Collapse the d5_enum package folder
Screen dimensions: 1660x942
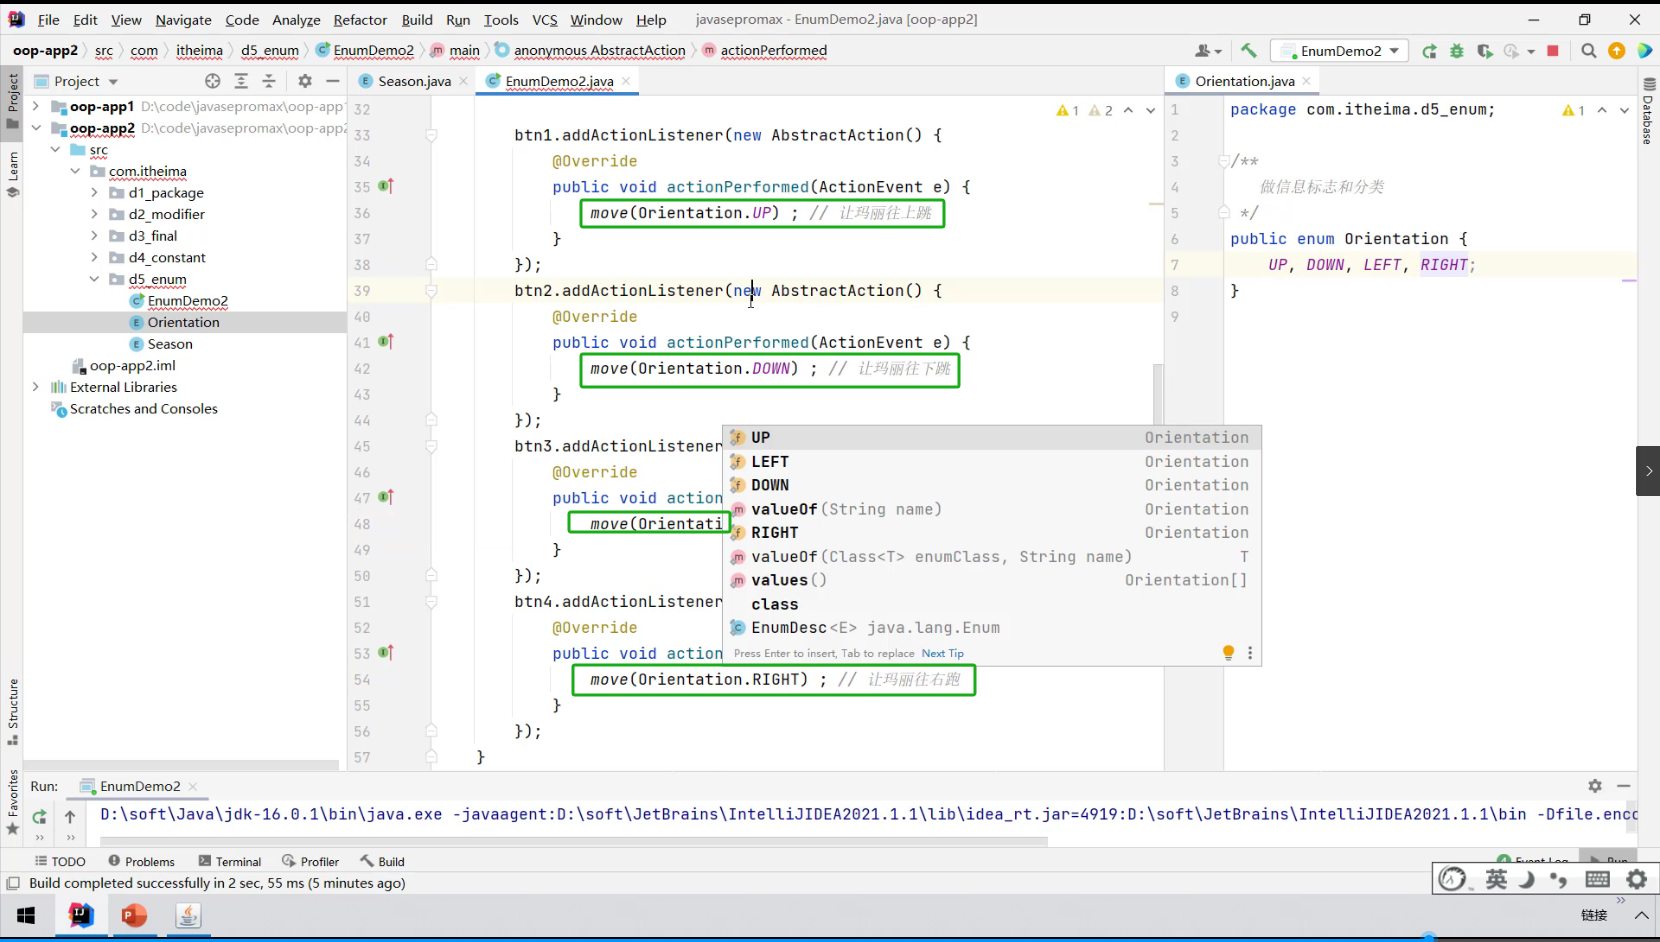[94, 279]
